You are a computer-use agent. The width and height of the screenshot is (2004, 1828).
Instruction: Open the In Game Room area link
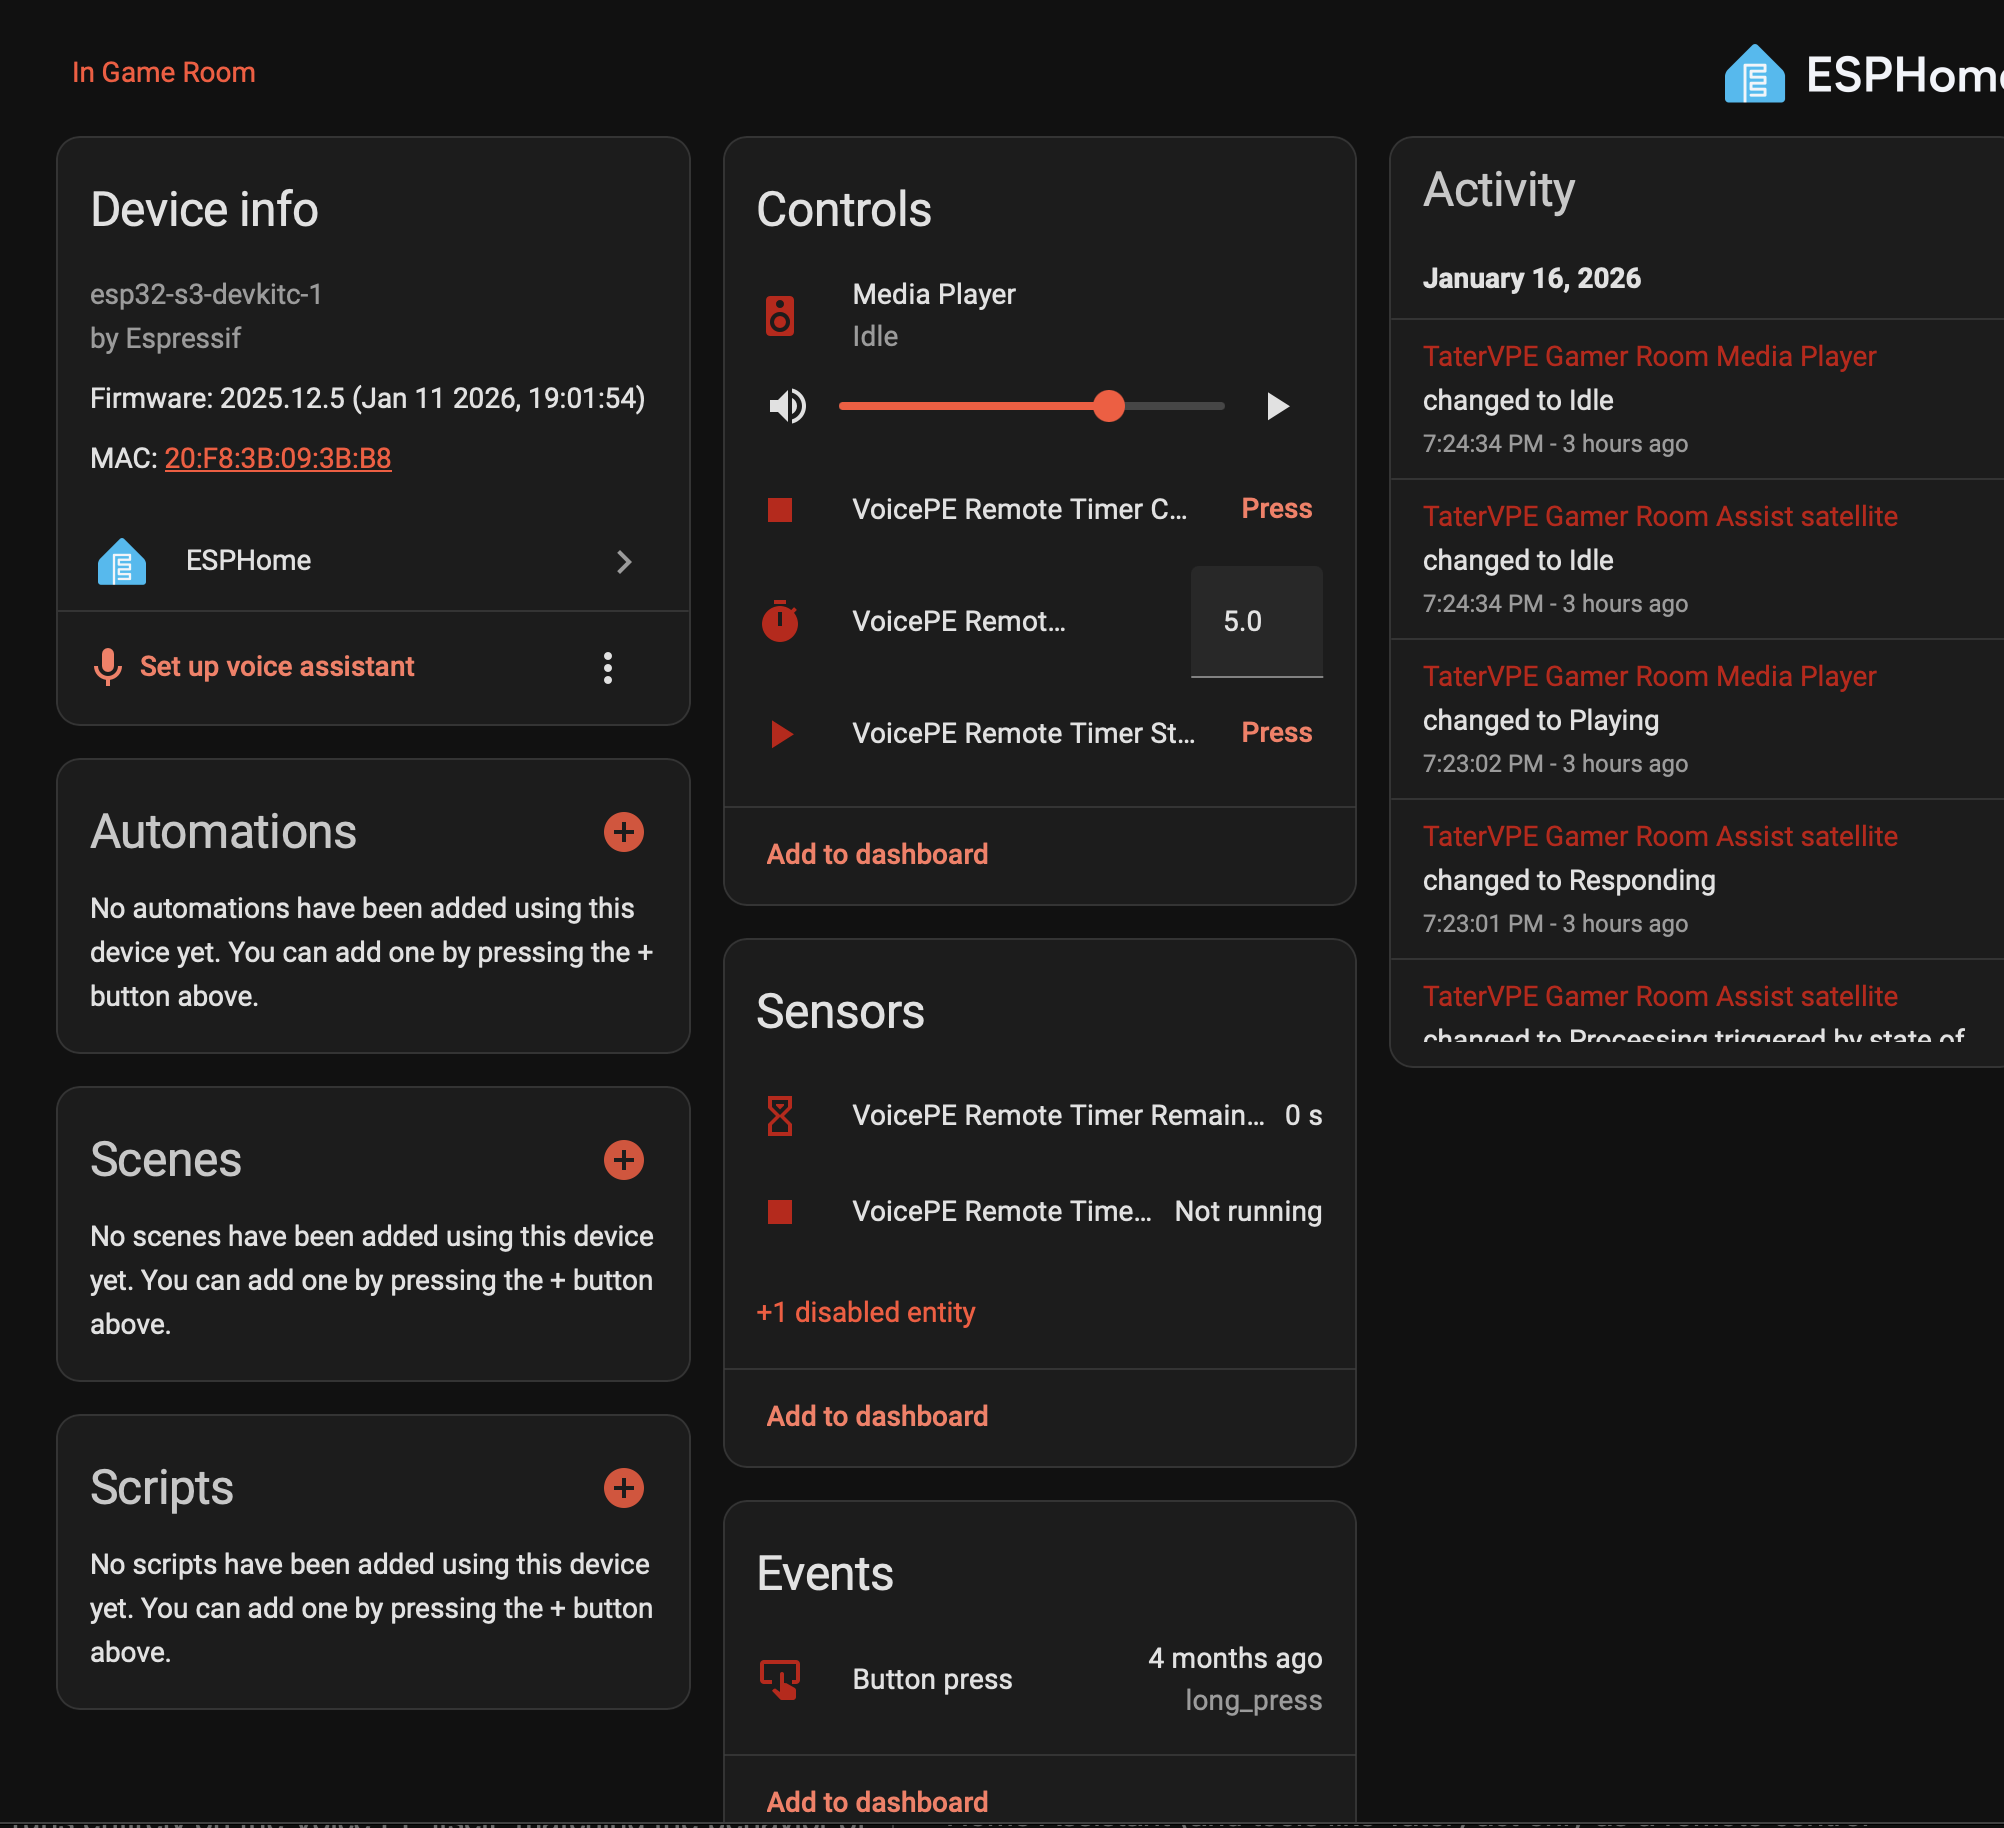[x=163, y=72]
